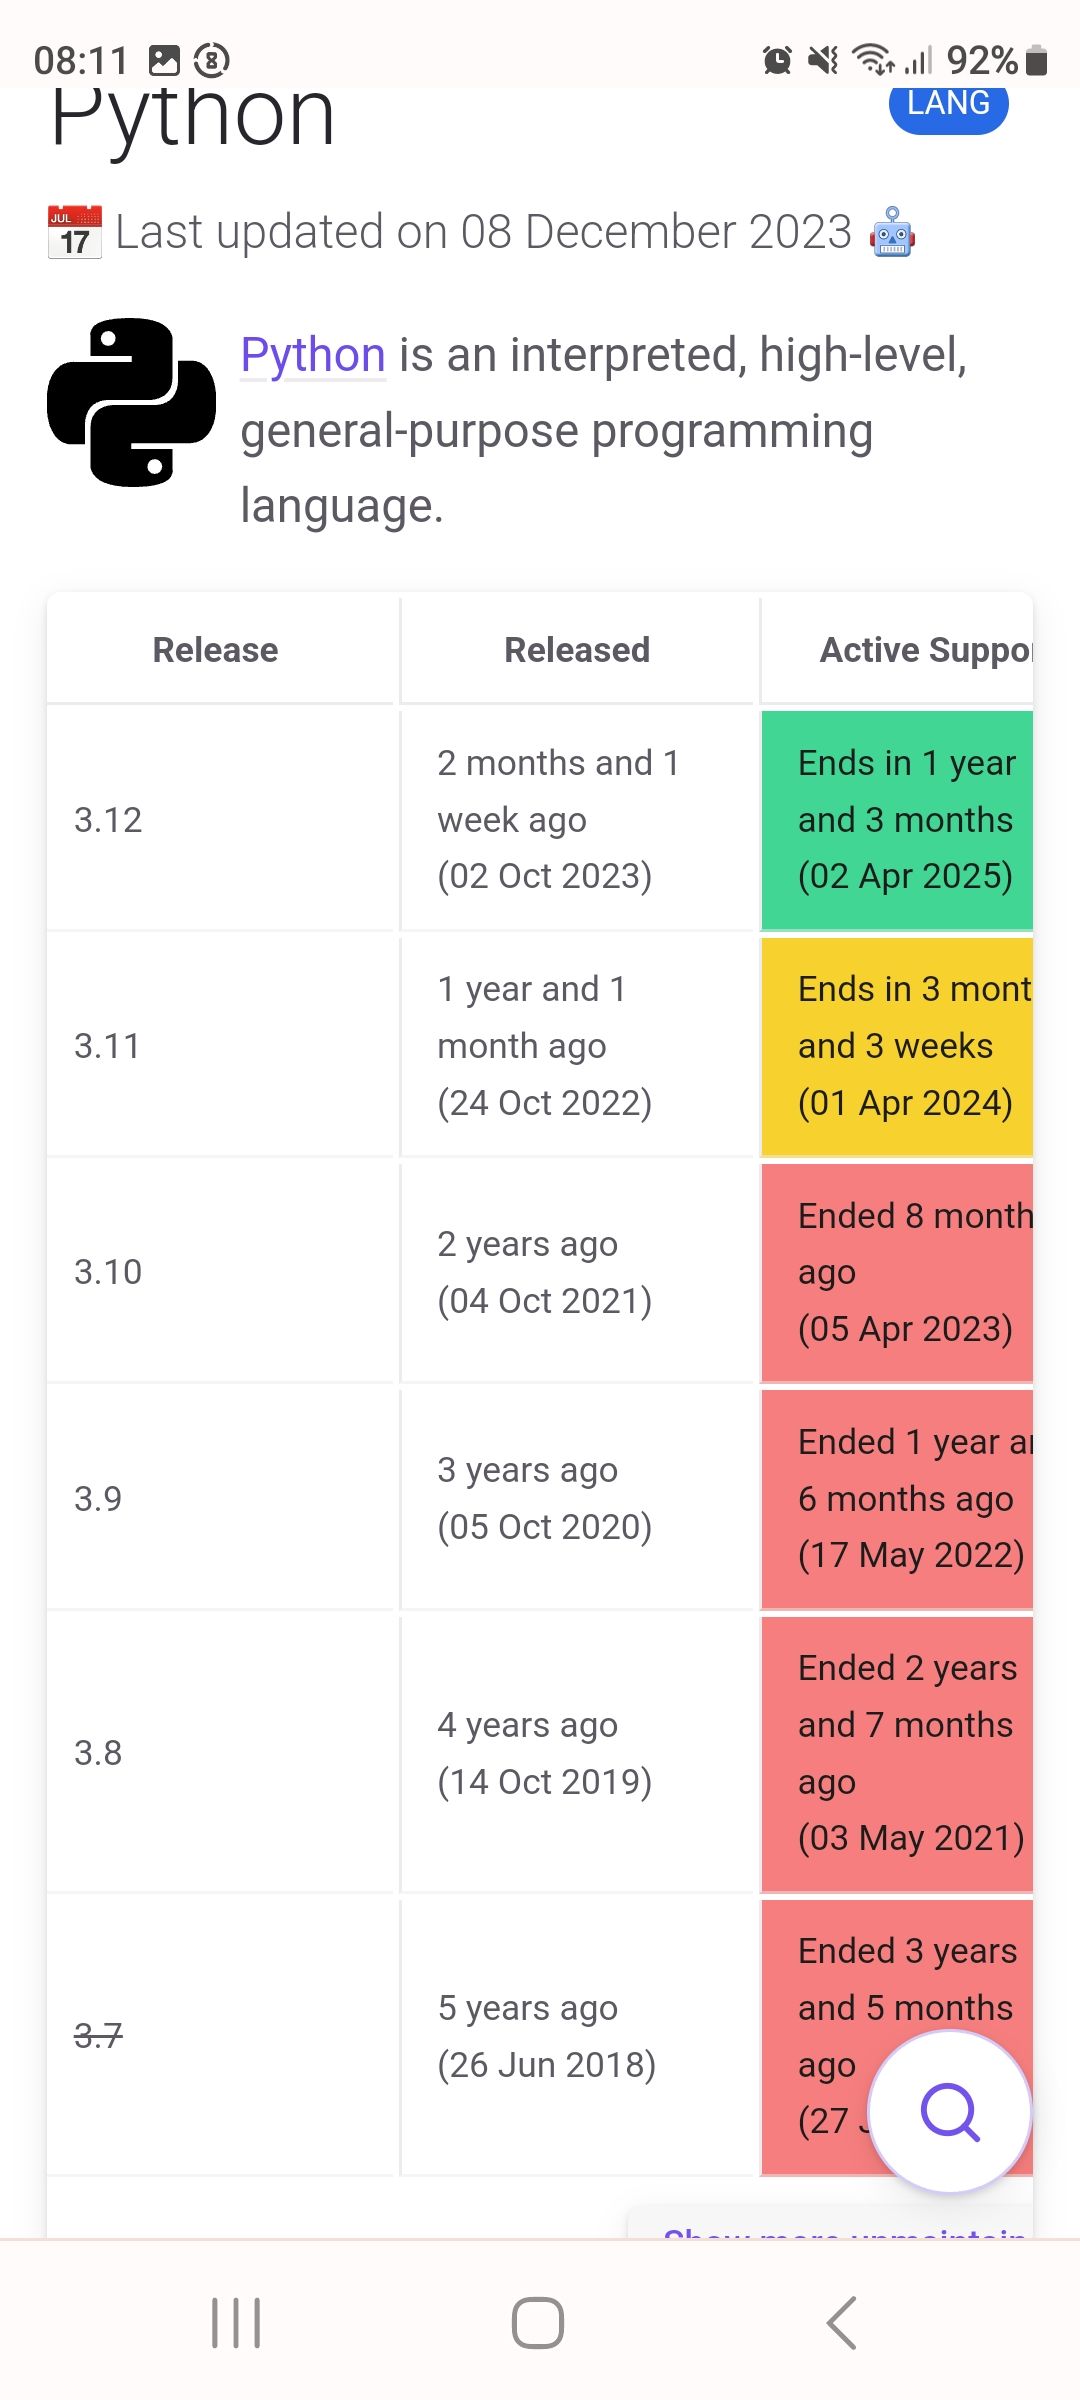This screenshot has width=1080, height=2400.
Task: Tap the floating search magnifier button
Action: pos(949,2111)
